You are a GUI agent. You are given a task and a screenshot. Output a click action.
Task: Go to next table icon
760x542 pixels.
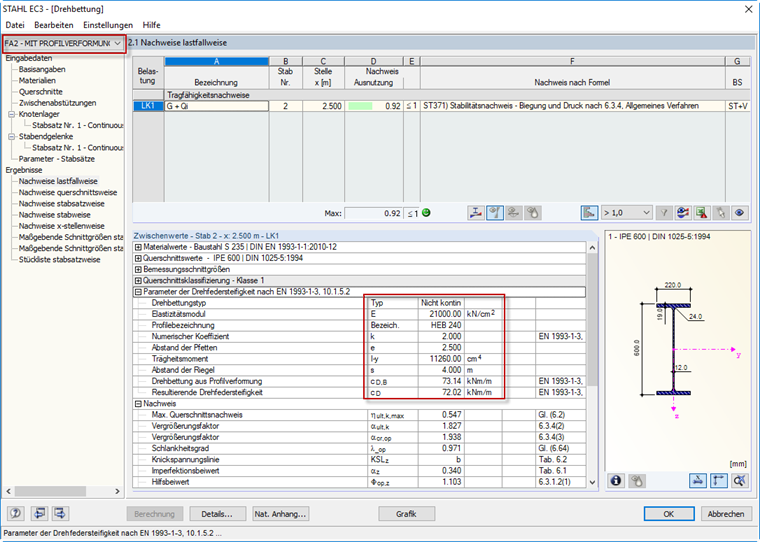(x=60, y=513)
